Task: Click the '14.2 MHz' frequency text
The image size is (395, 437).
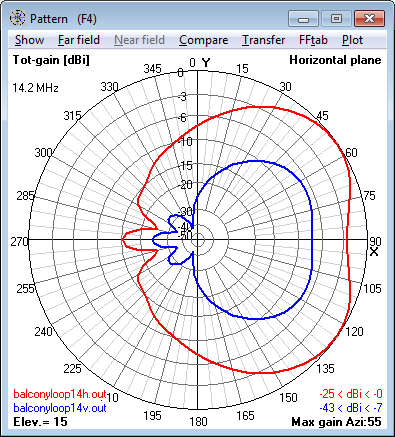Action: click(35, 88)
